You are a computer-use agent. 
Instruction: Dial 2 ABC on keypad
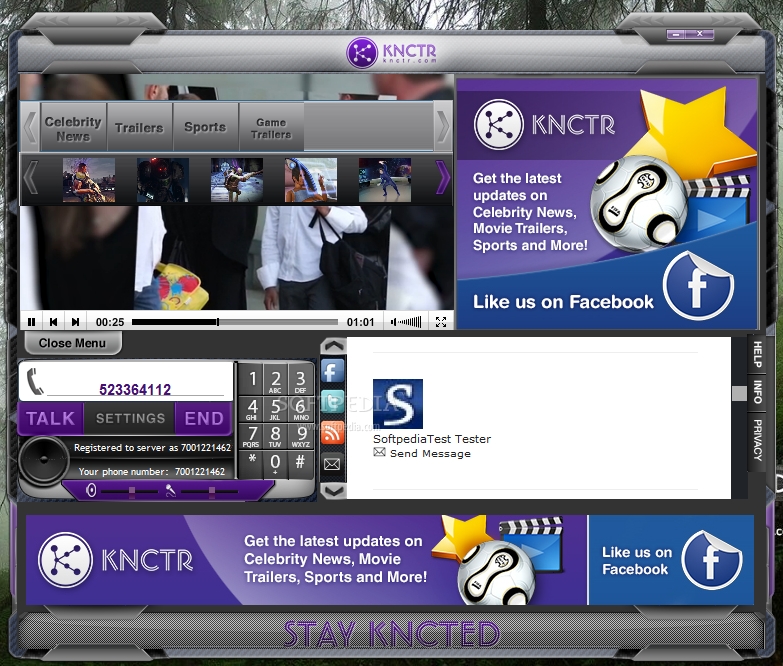[276, 381]
